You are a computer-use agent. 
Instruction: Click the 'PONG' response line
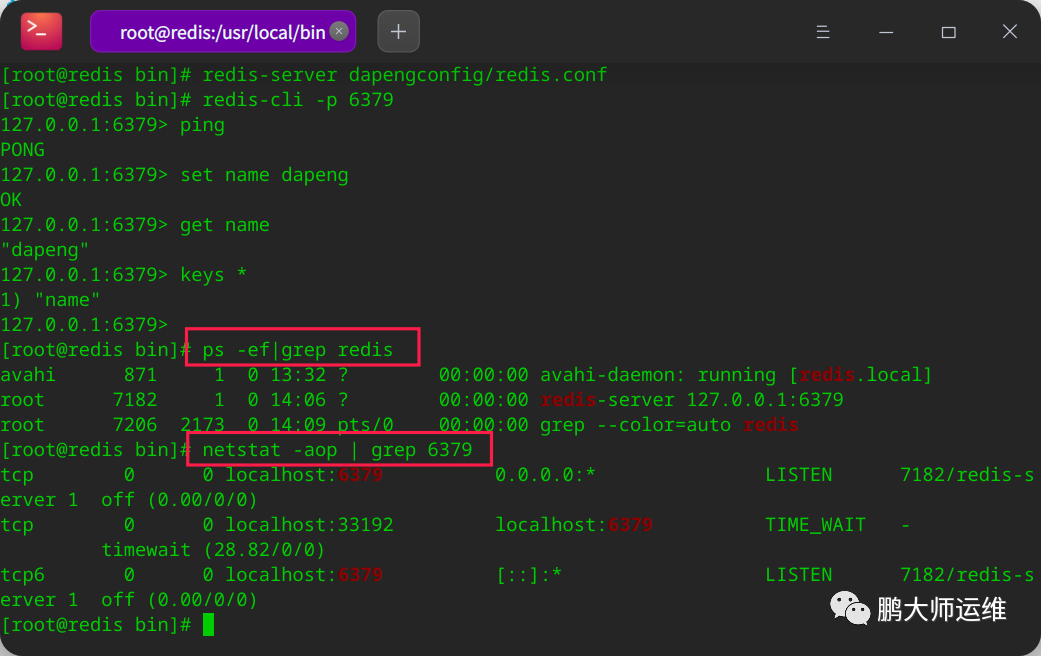[x=23, y=150]
